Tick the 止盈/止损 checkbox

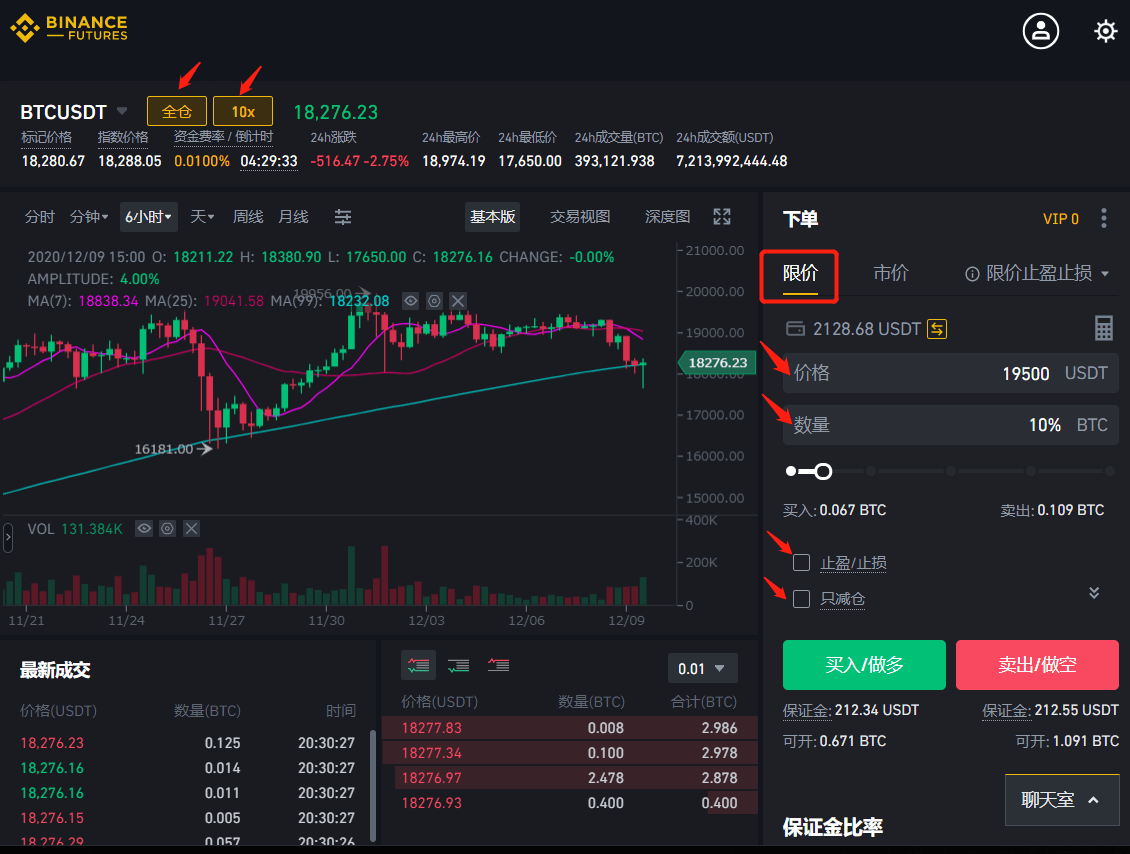801,562
